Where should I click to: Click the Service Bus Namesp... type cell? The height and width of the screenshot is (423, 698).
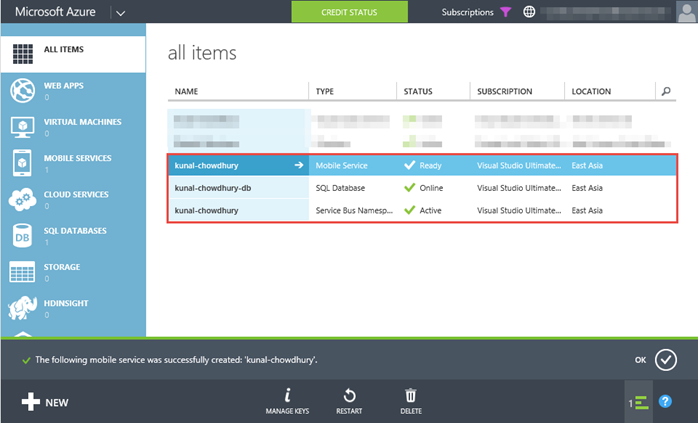pyautogui.click(x=354, y=210)
